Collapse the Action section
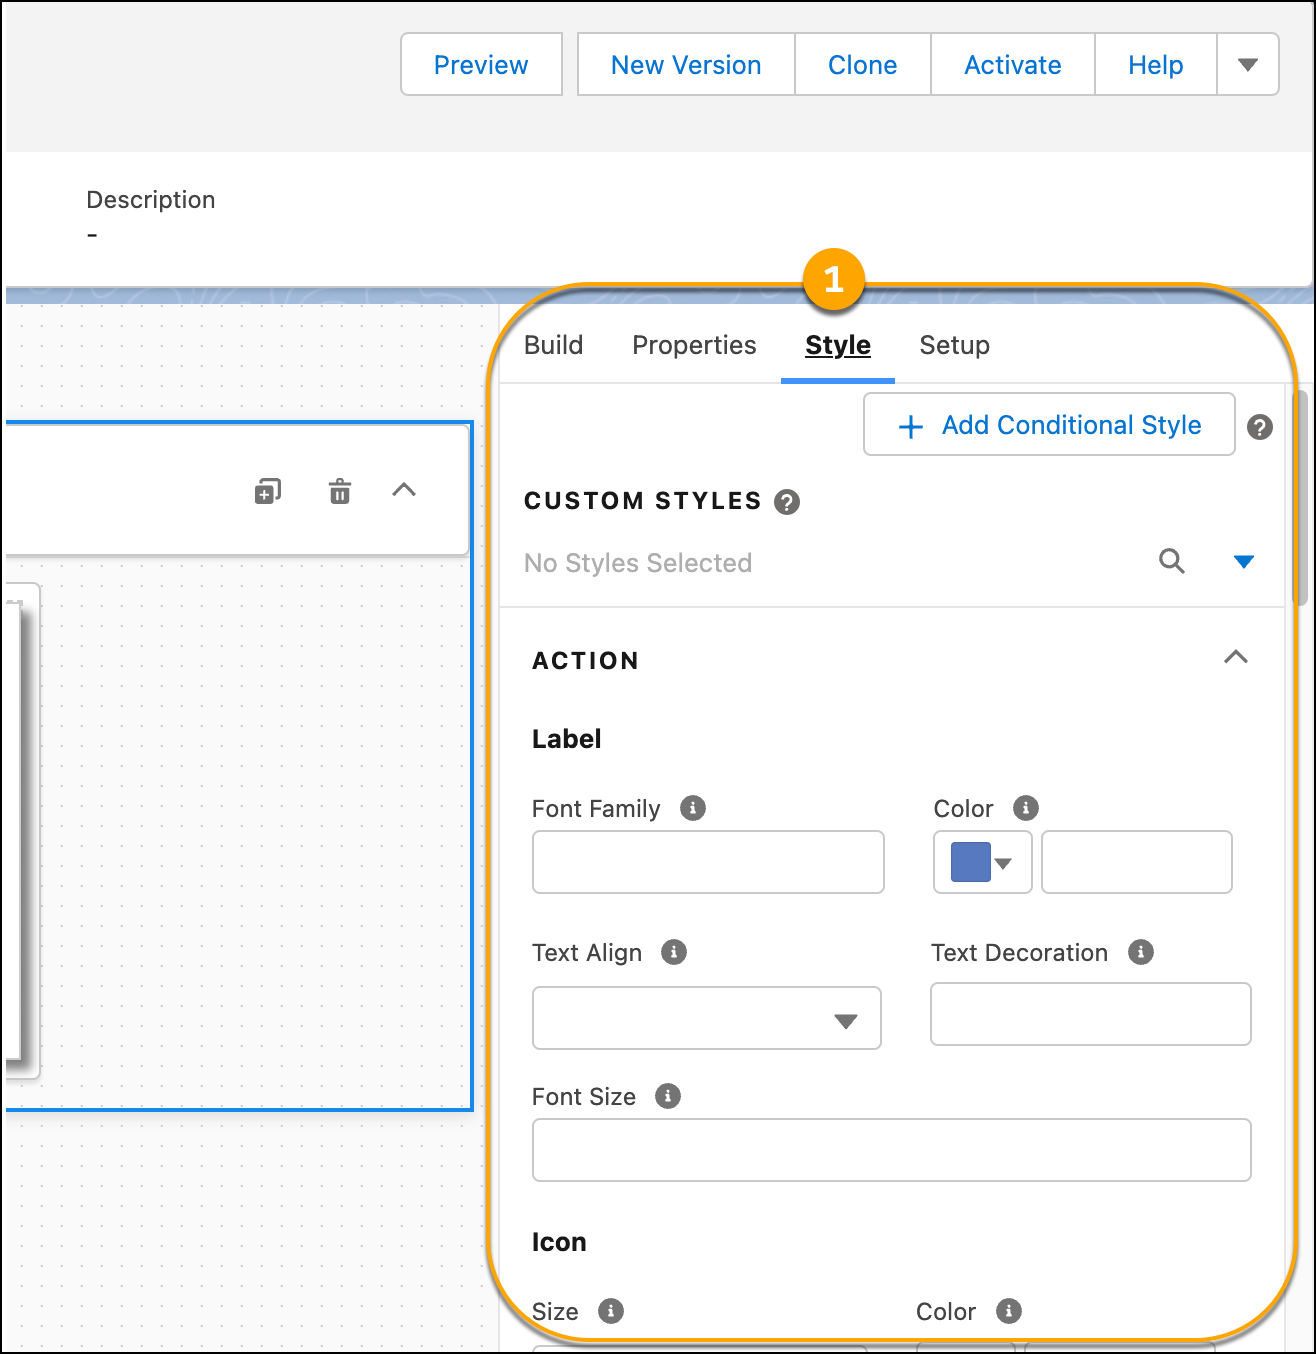Screen dimensions: 1316x1354 [1236, 657]
